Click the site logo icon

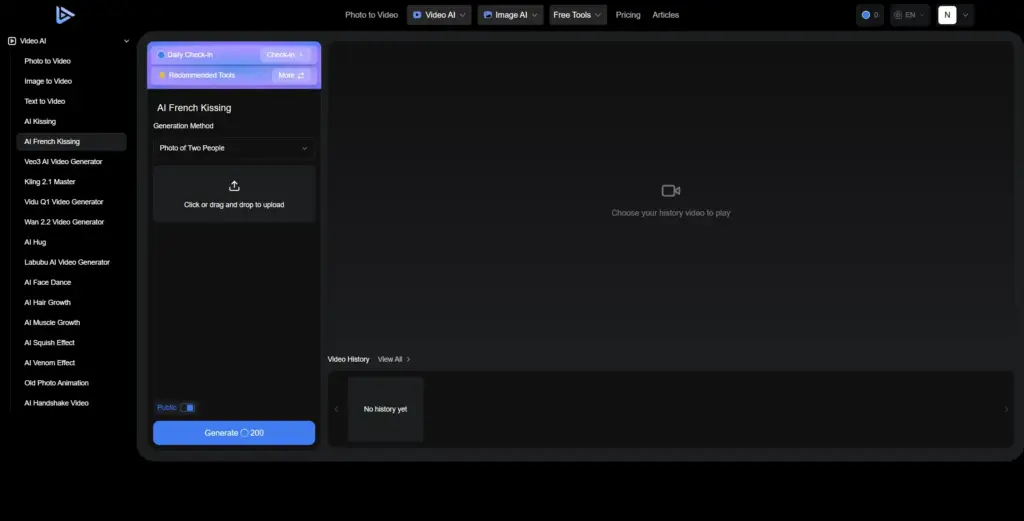[x=65, y=14]
